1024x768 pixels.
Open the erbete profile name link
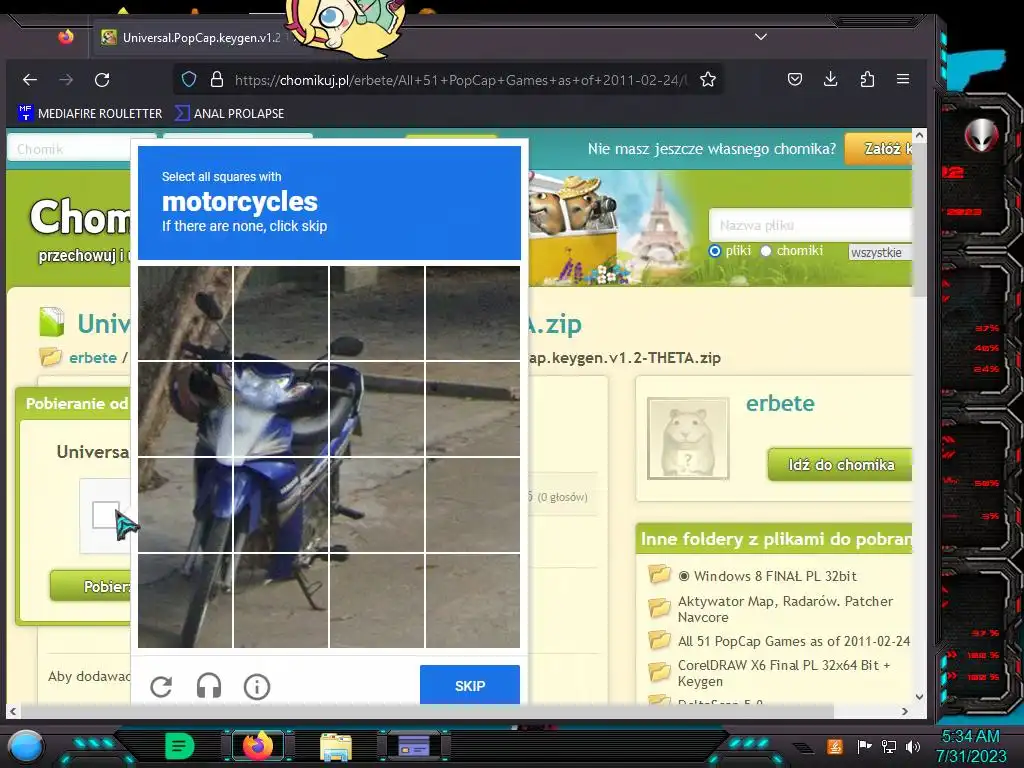[780, 404]
